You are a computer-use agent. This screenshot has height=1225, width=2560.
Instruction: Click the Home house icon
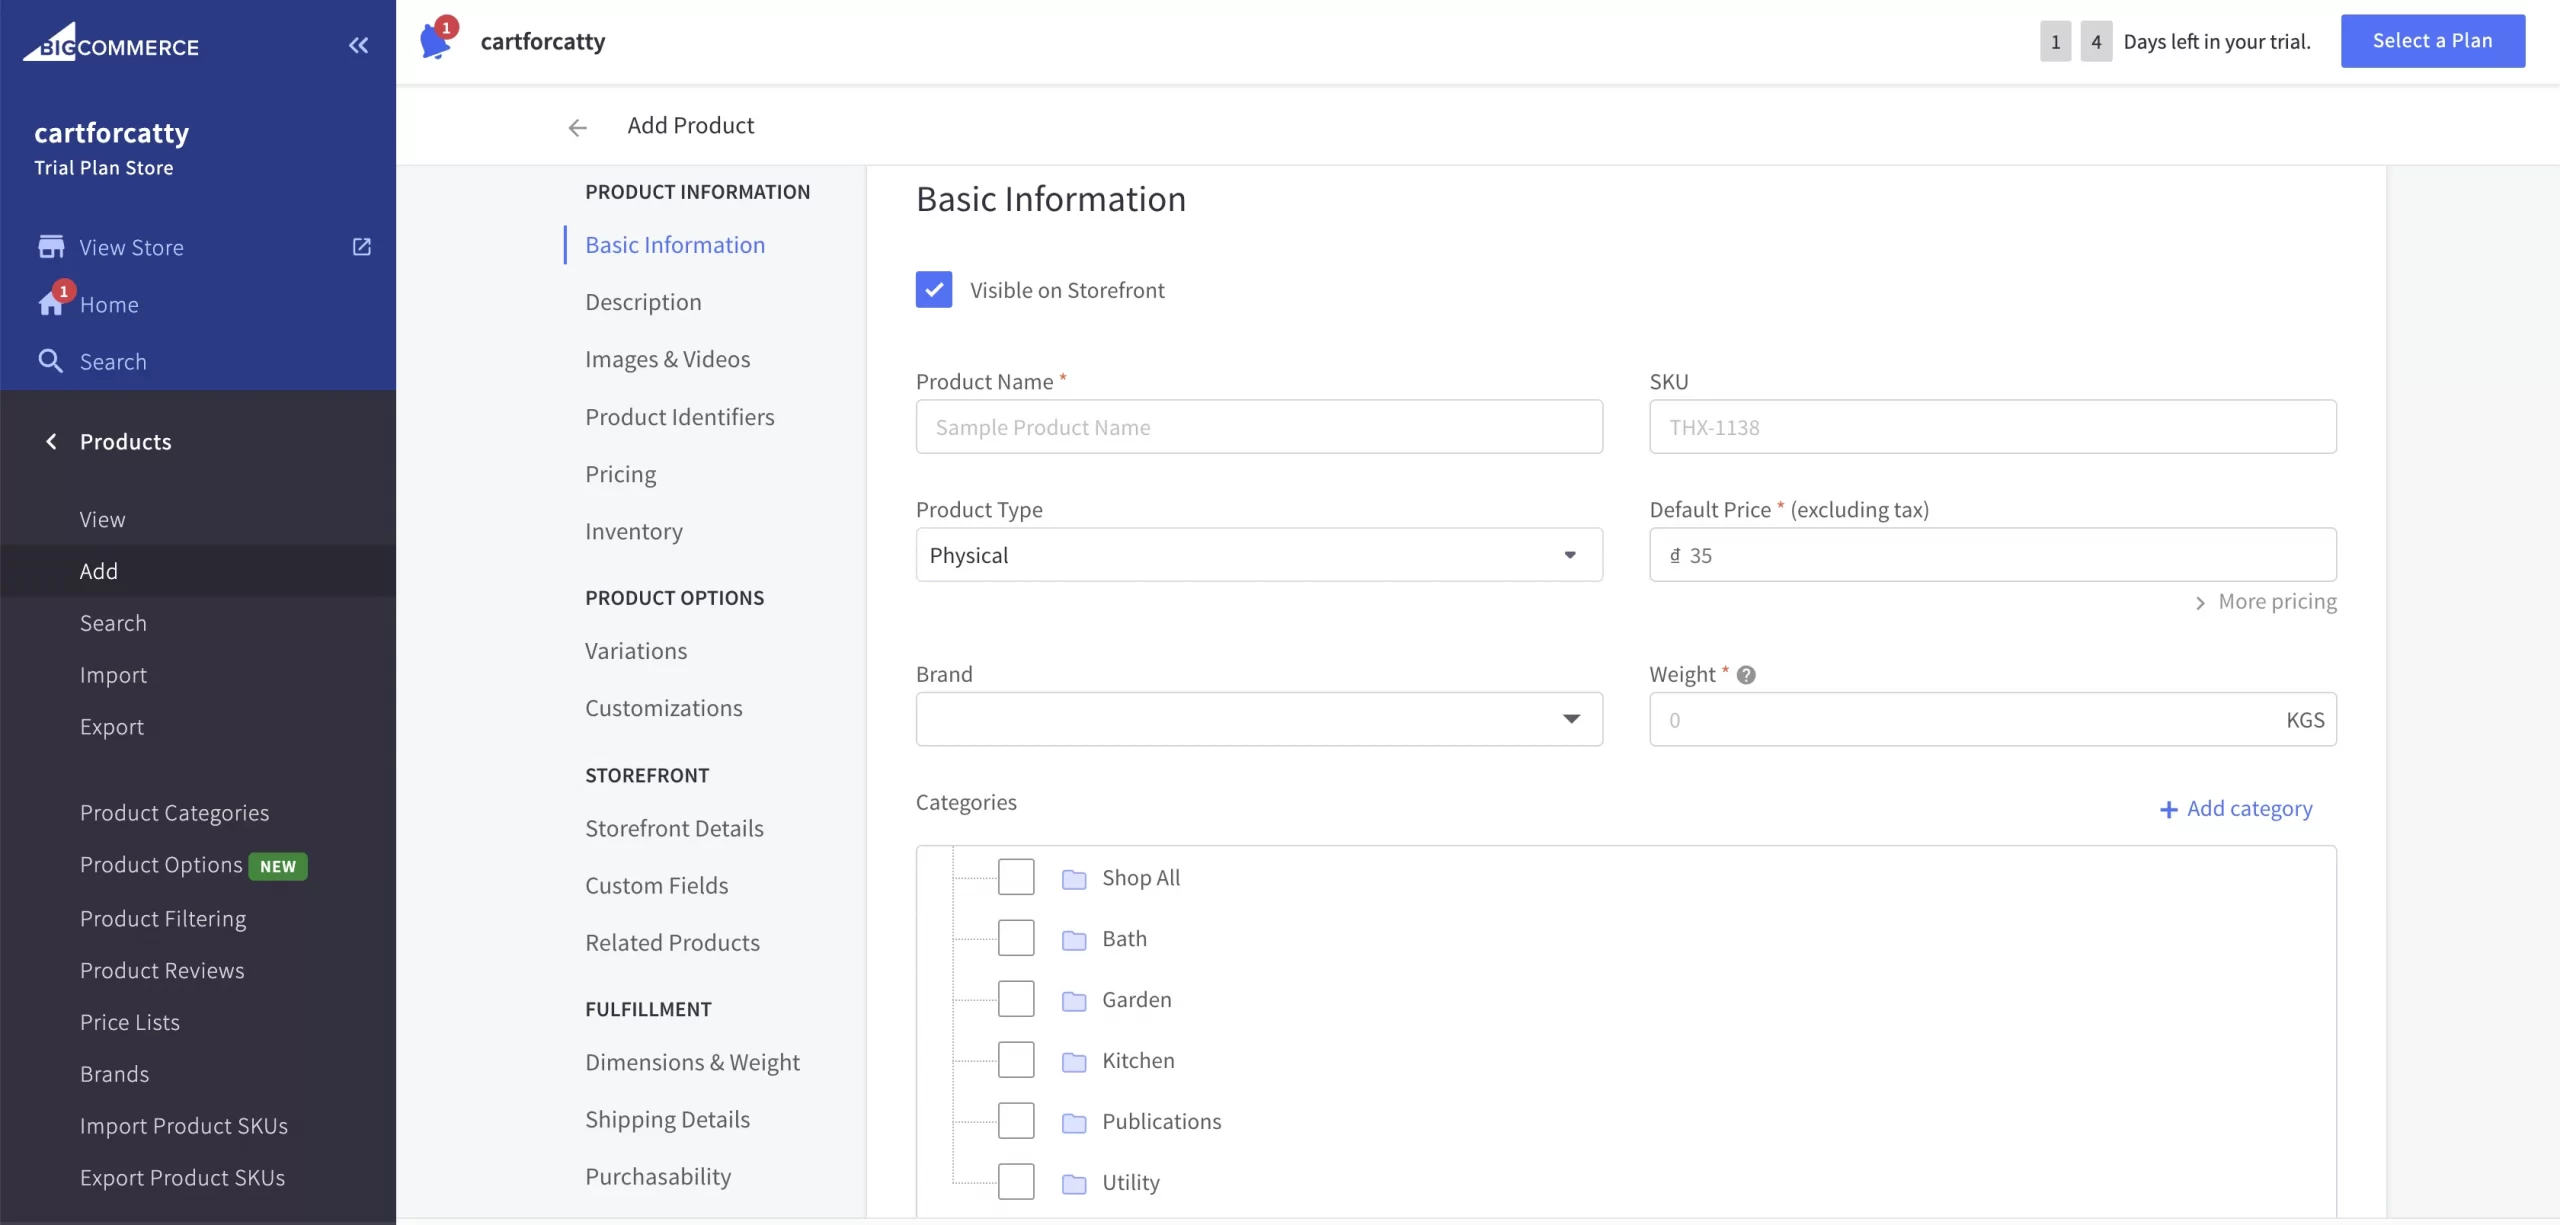51,304
